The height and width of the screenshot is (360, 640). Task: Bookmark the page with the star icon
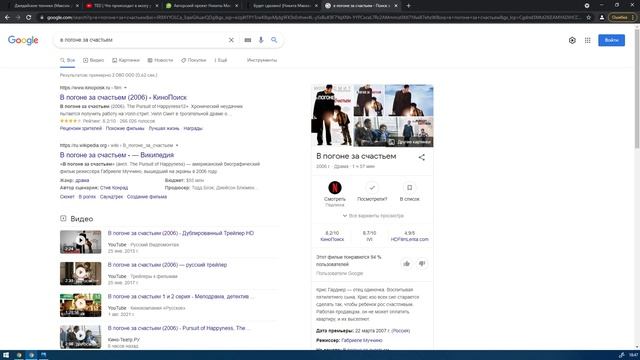589,18
